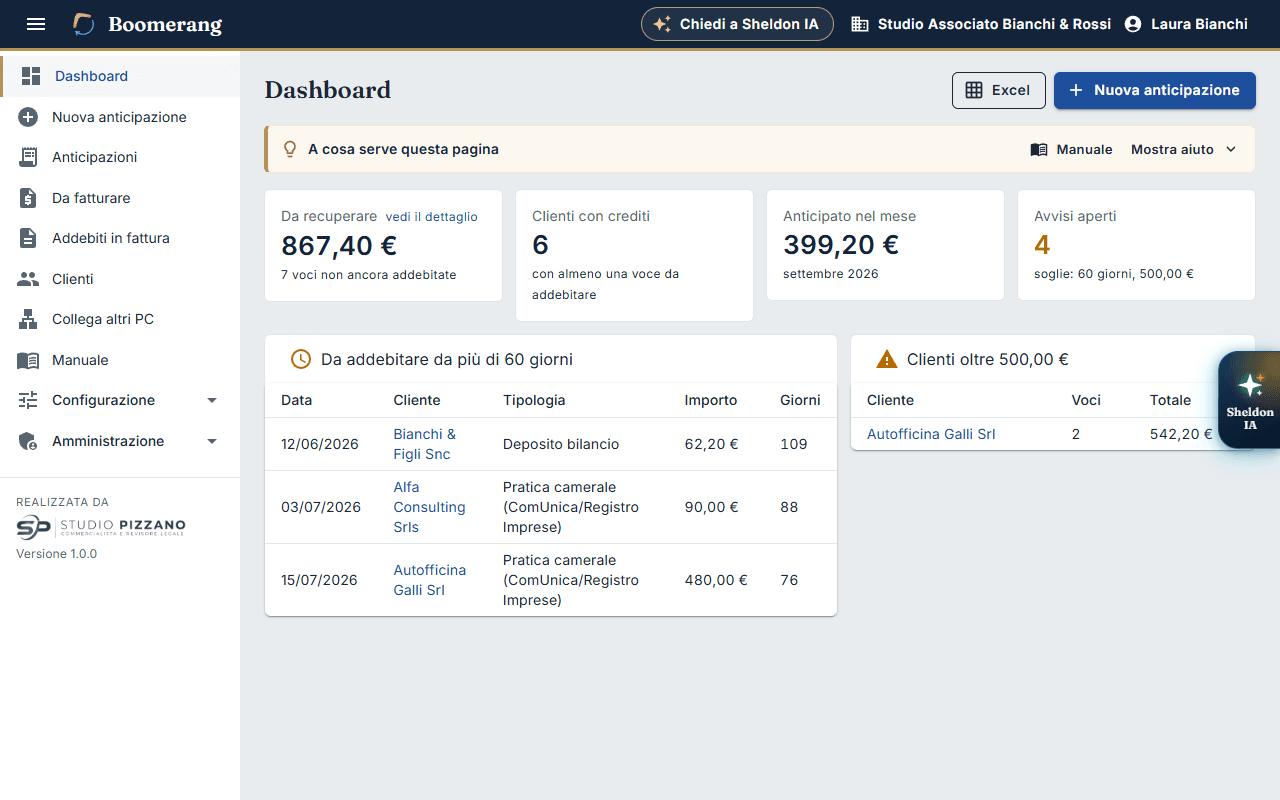This screenshot has width=1280, height=800.
Task: Click the Studio Pizzano logo
Action: pyautogui.click(x=101, y=526)
